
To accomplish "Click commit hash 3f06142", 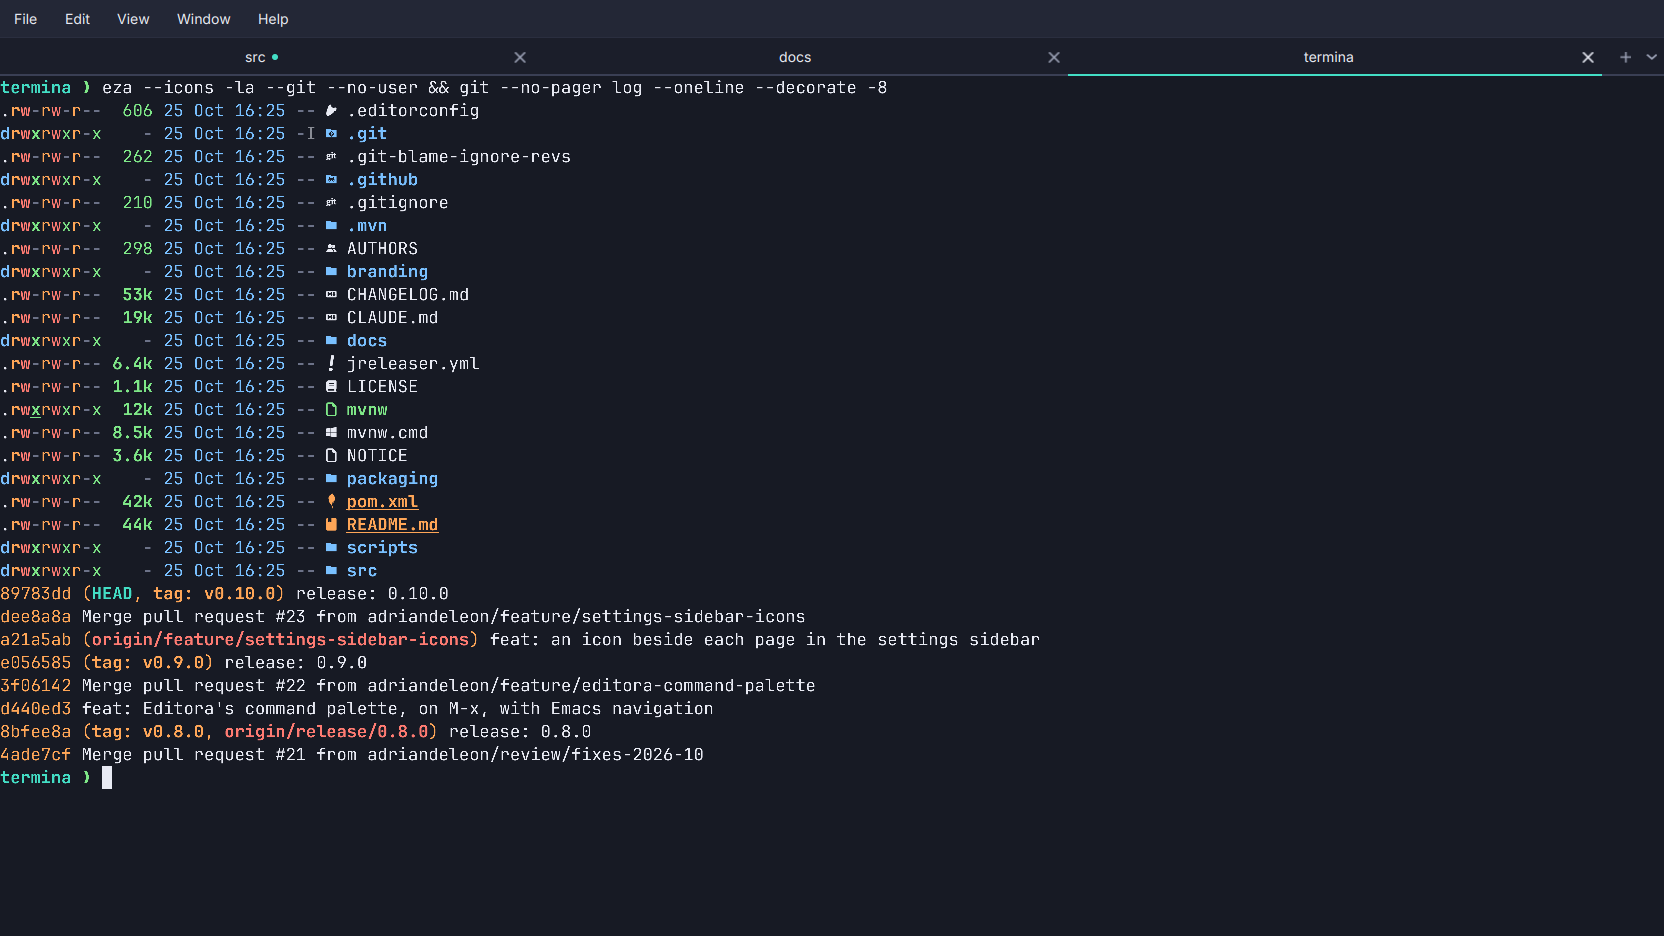I will tap(36, 686).
